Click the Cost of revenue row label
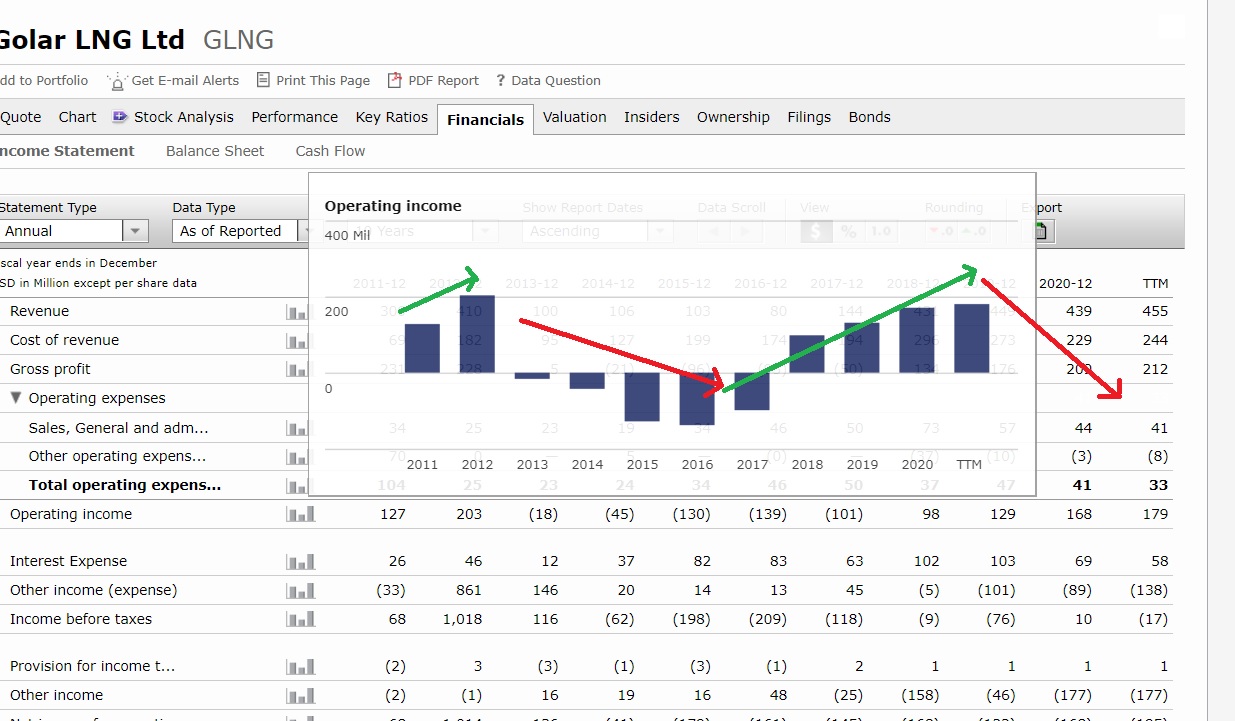1235x721 pixels. click(x=64, y=340)
